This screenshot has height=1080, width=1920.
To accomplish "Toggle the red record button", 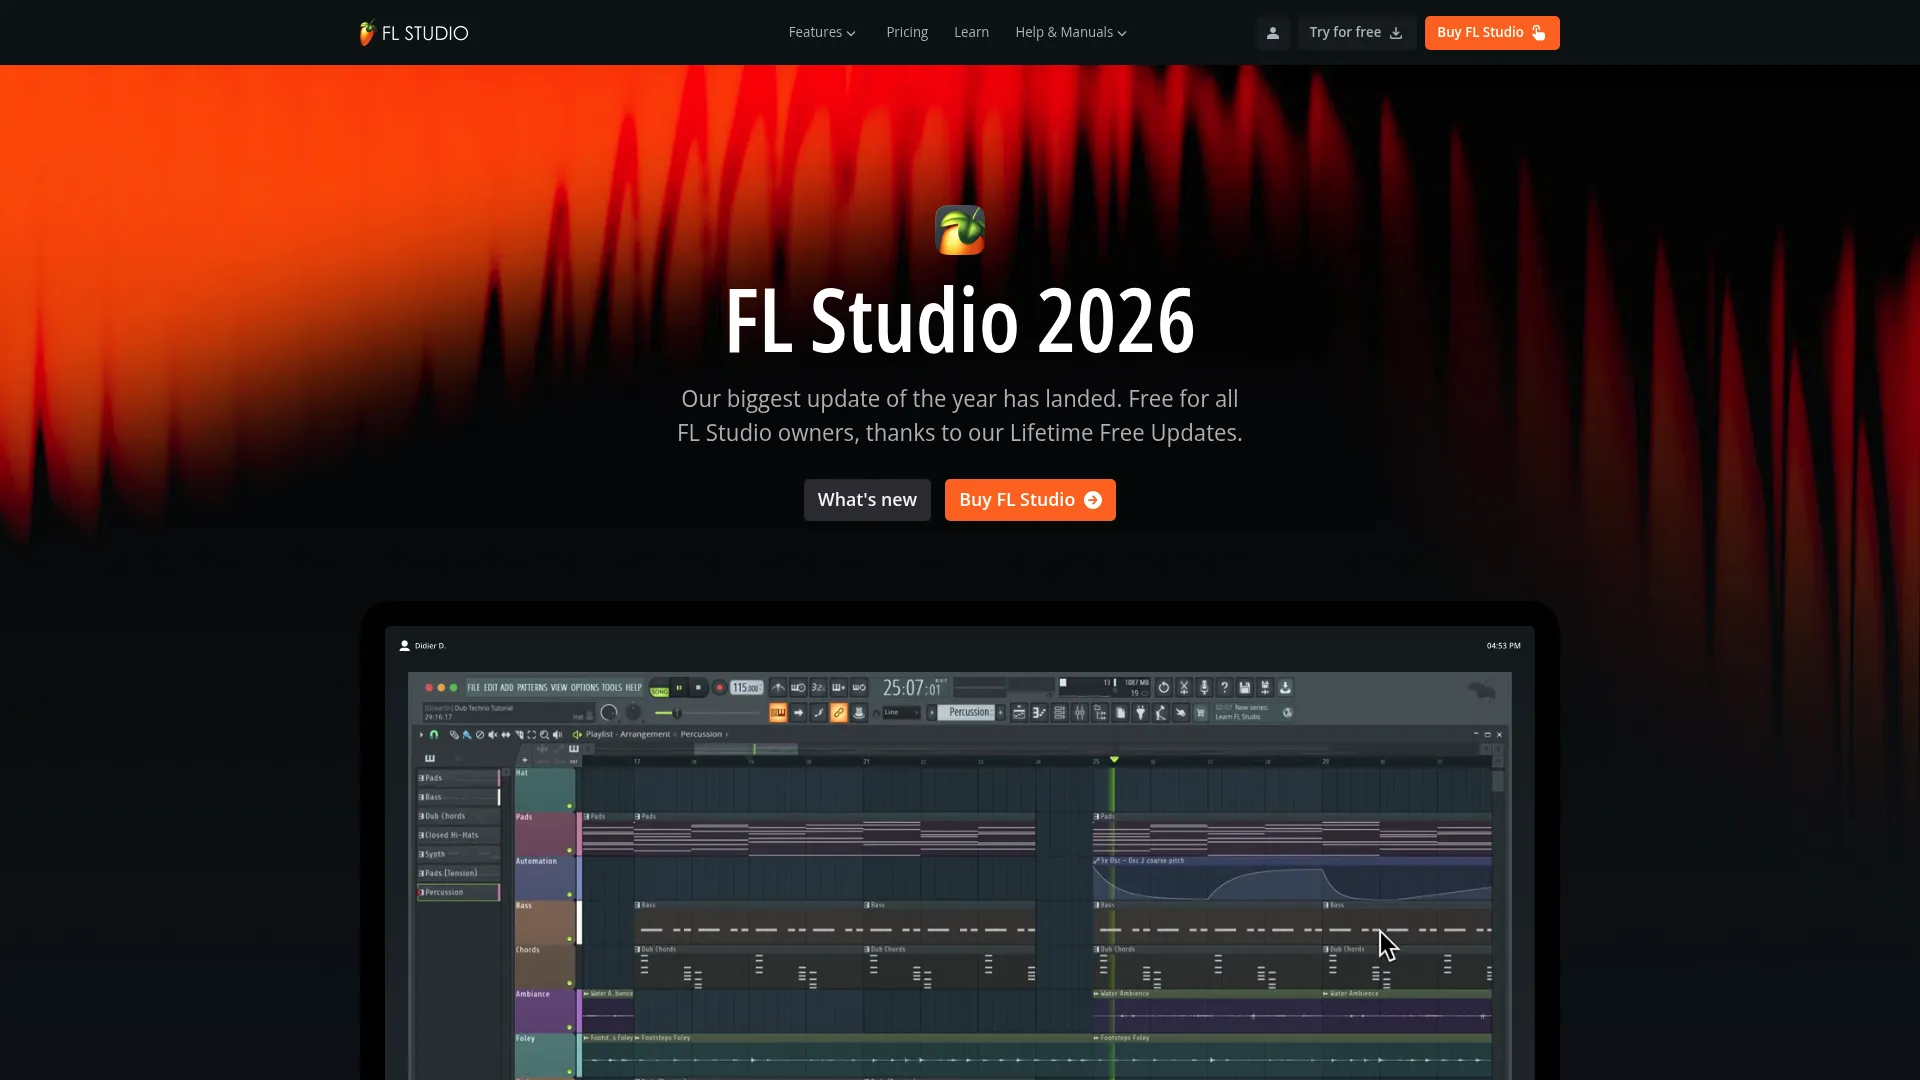I will pyautogui.click(x=720, y=687).
